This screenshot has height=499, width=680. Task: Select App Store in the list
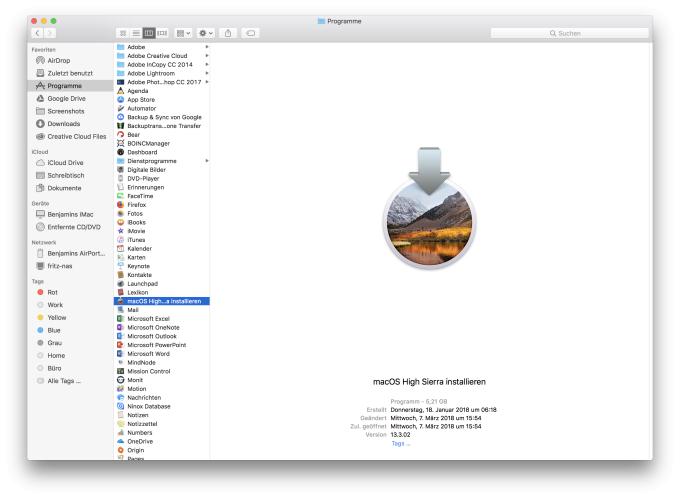[162, 99]
